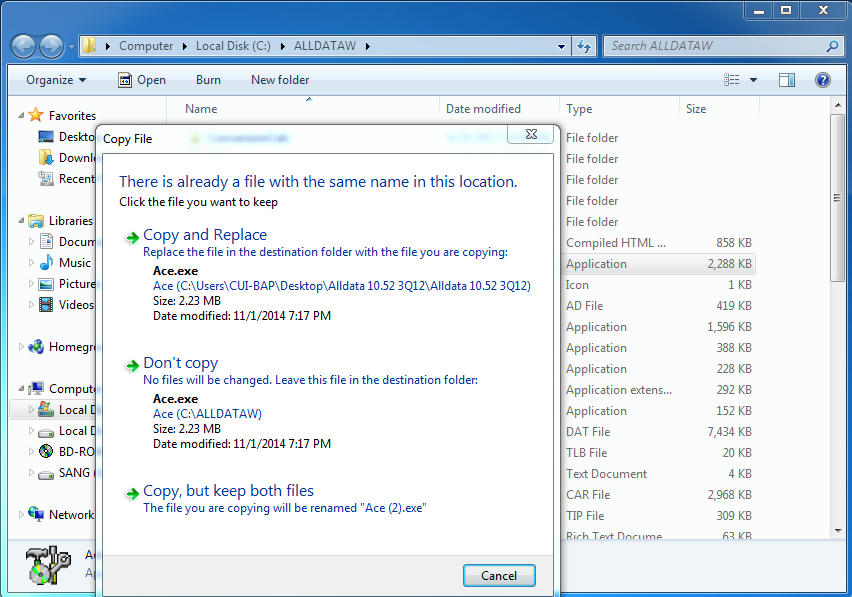Open the Organize menu
This screenshot has width=852, height=597.
pyautogui.click(x=56, y=80)
